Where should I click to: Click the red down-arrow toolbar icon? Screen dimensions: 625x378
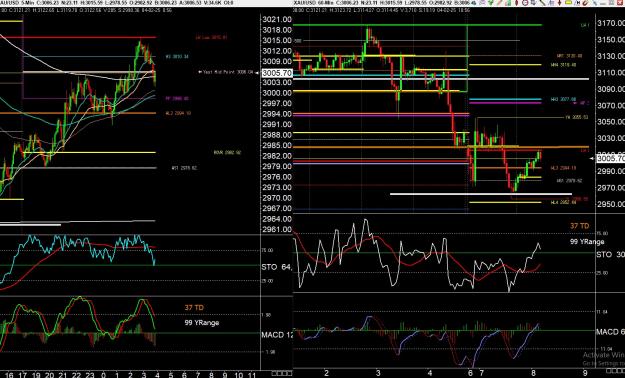pos(559,2)
